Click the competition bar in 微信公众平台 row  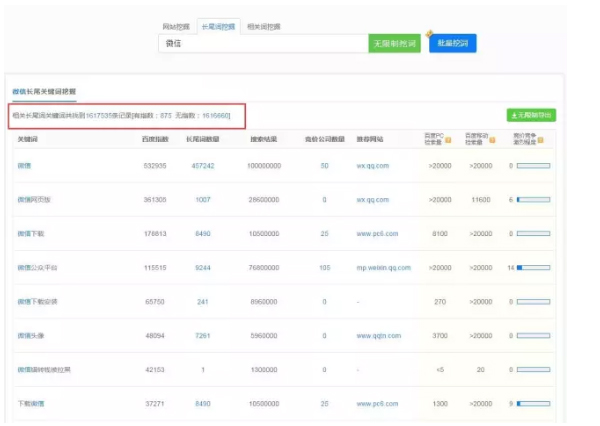click(x=533, y=268)
